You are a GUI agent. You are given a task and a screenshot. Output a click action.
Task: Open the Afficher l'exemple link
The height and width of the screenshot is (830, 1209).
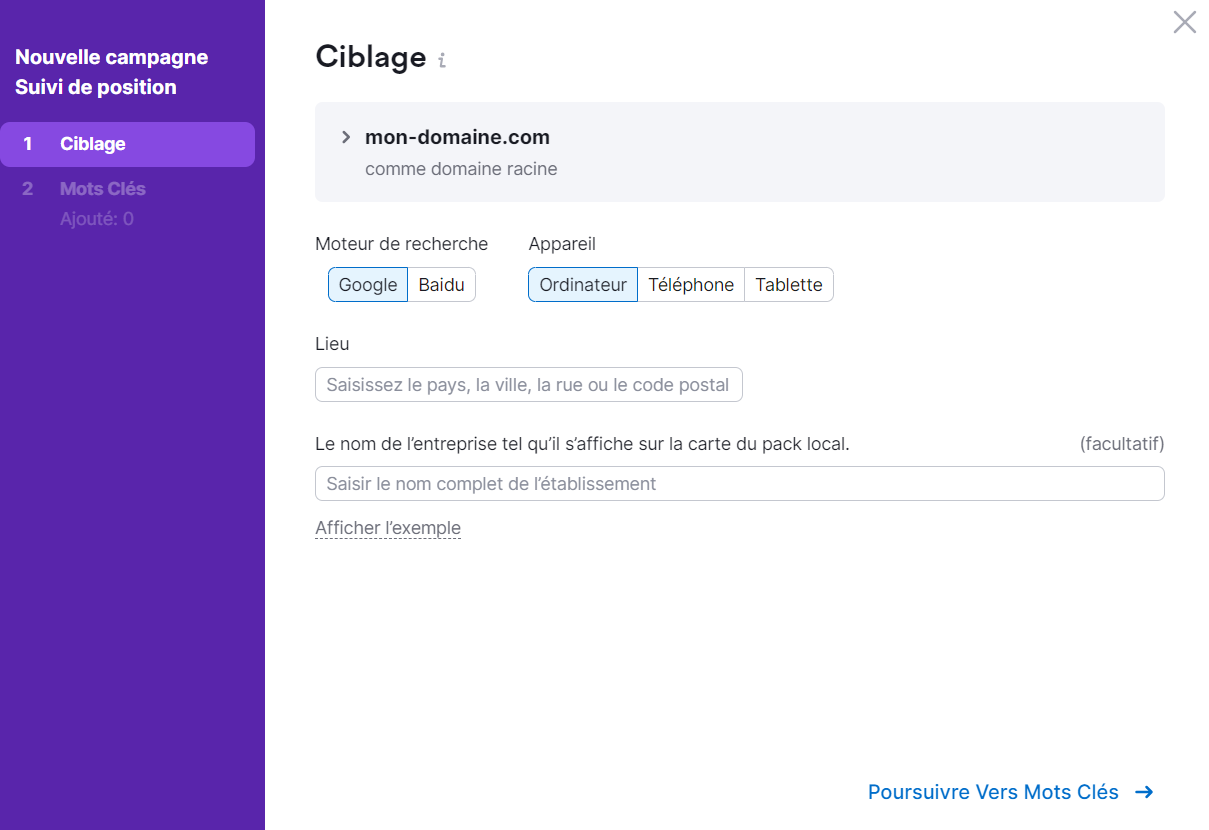[x=388, y=528]
